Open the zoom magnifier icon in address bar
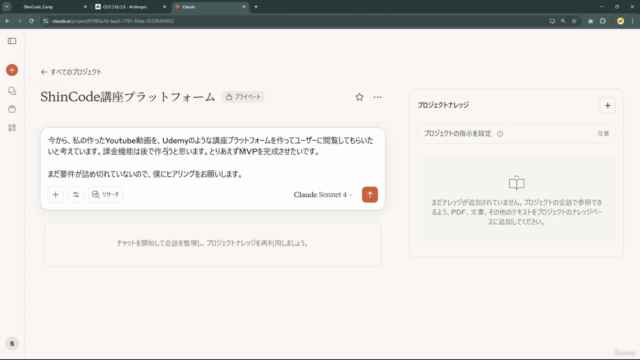The image size is (640, 360). click(563, 21)
